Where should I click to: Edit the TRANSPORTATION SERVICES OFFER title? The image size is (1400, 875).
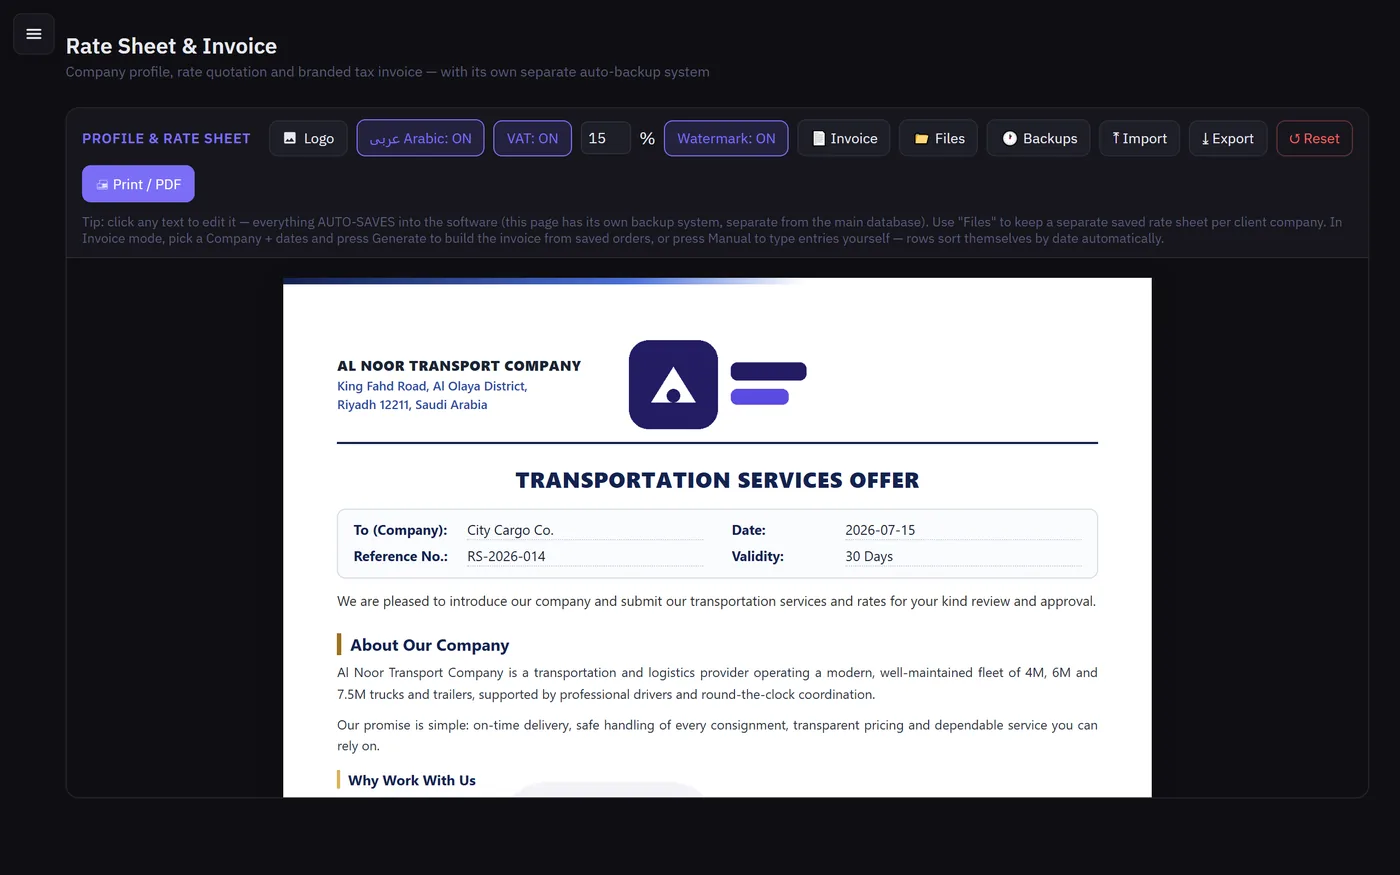[717, 480]
